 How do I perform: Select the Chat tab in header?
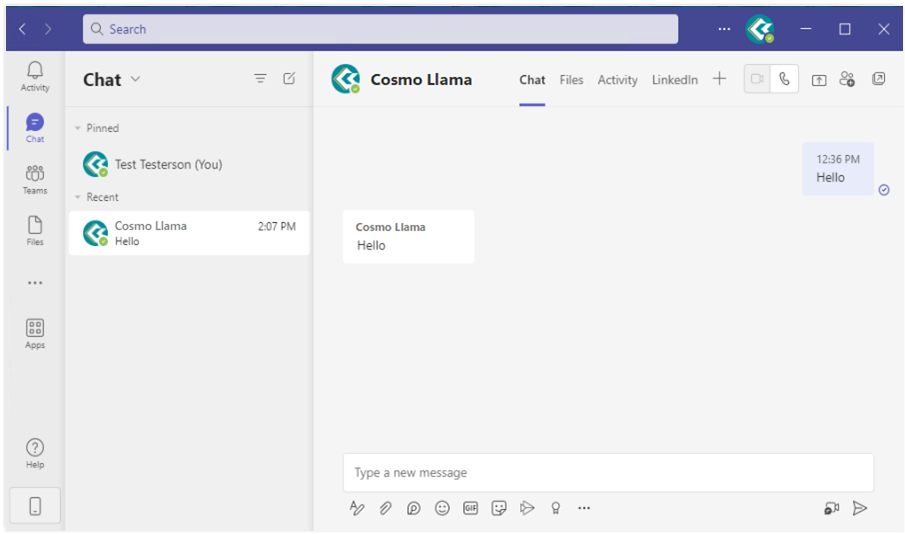click(x=532, y=80)
